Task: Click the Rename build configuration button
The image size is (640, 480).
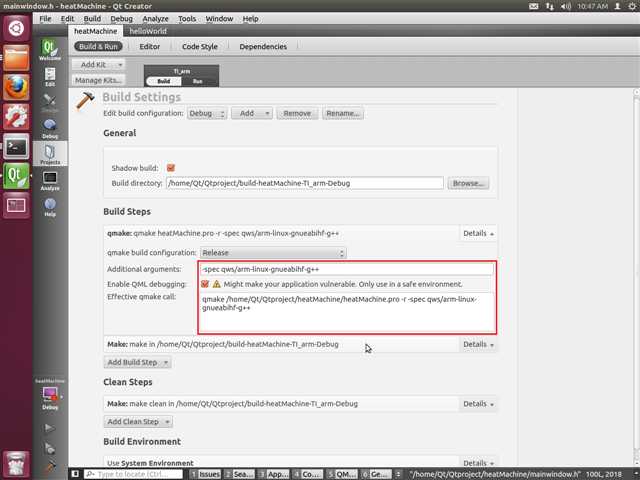Action: pos(342,113)
